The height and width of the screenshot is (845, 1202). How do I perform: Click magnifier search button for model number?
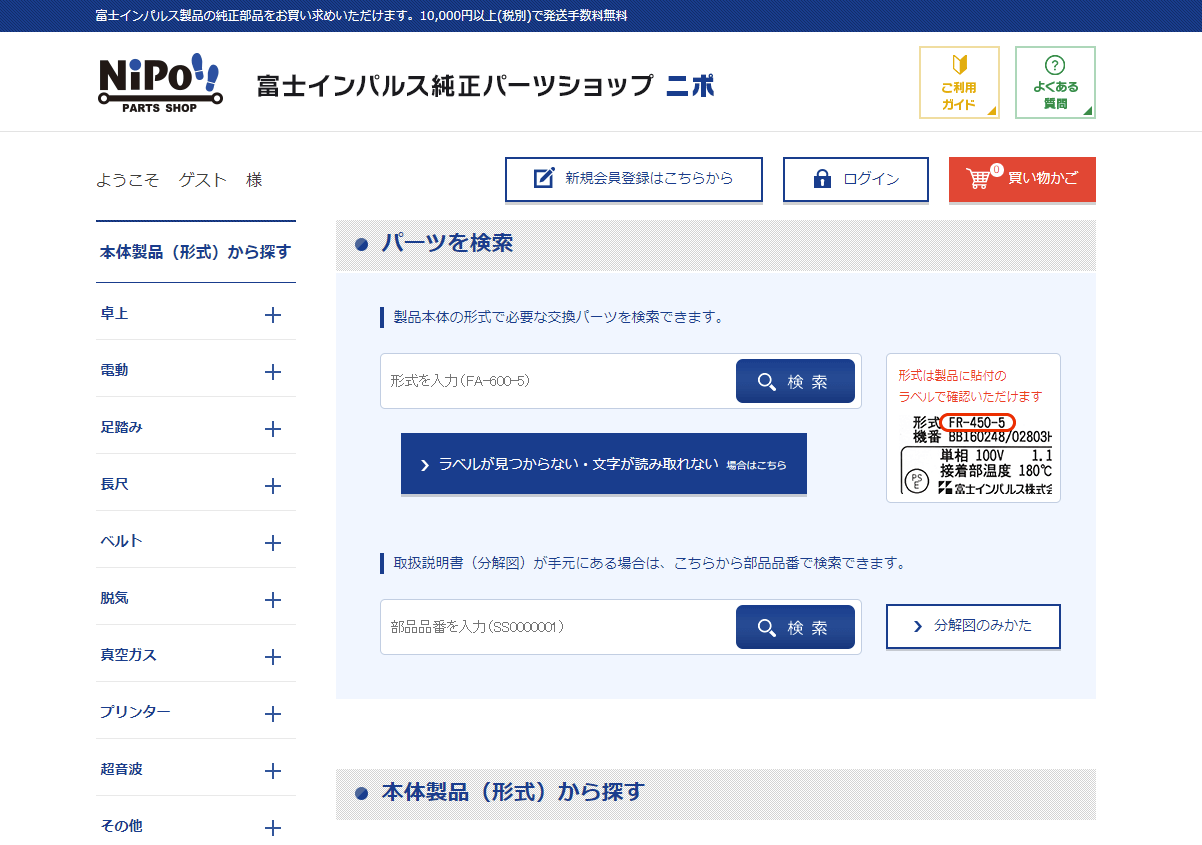point(795,381)
